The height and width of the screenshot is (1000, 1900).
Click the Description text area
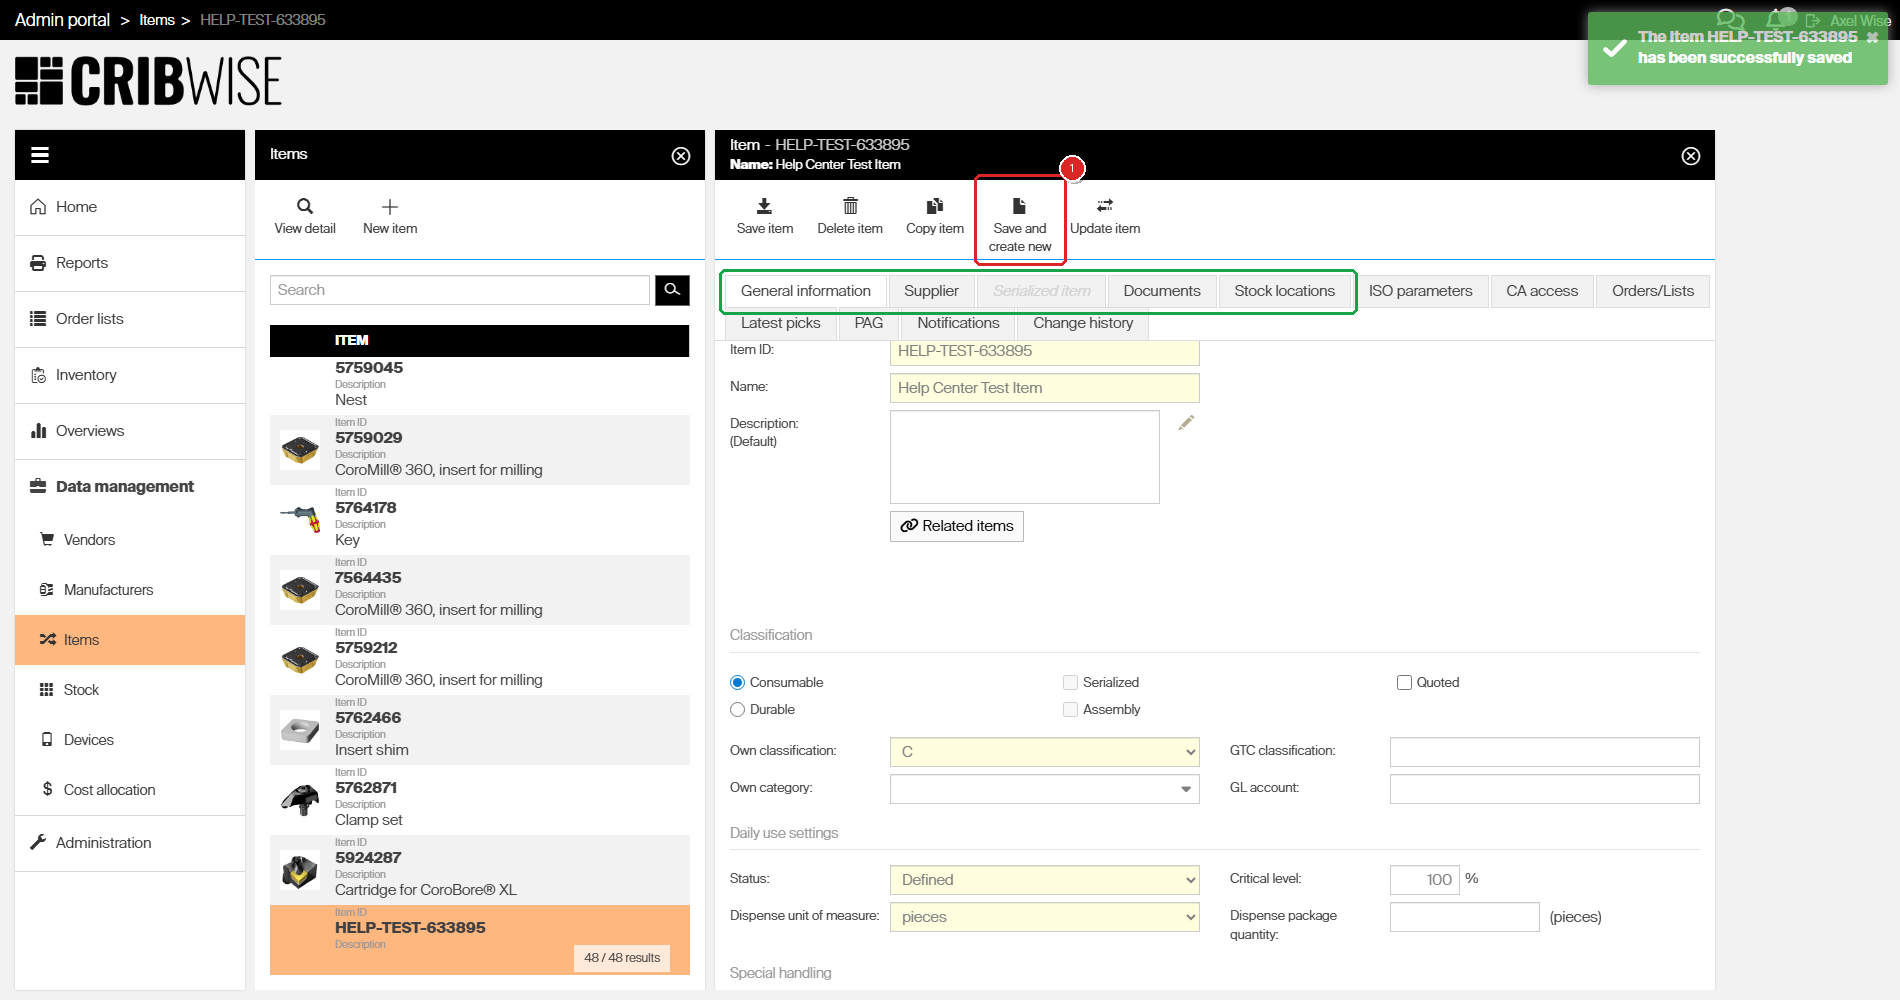[x=1025, y=457]
